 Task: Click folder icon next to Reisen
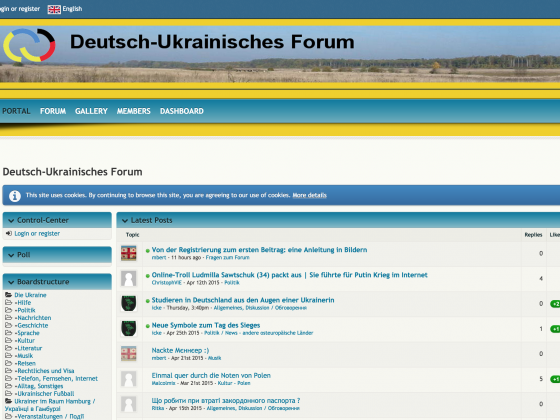[9, 363]
